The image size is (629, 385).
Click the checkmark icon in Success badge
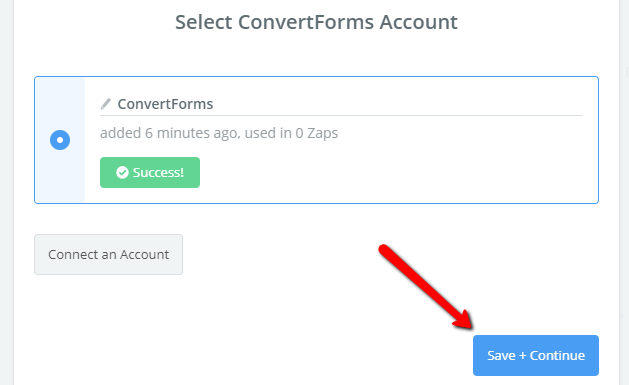[122, 172]
